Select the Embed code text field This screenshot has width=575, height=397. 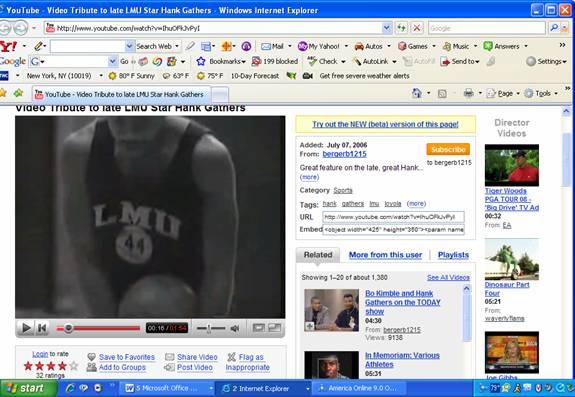tap(393, 229)
